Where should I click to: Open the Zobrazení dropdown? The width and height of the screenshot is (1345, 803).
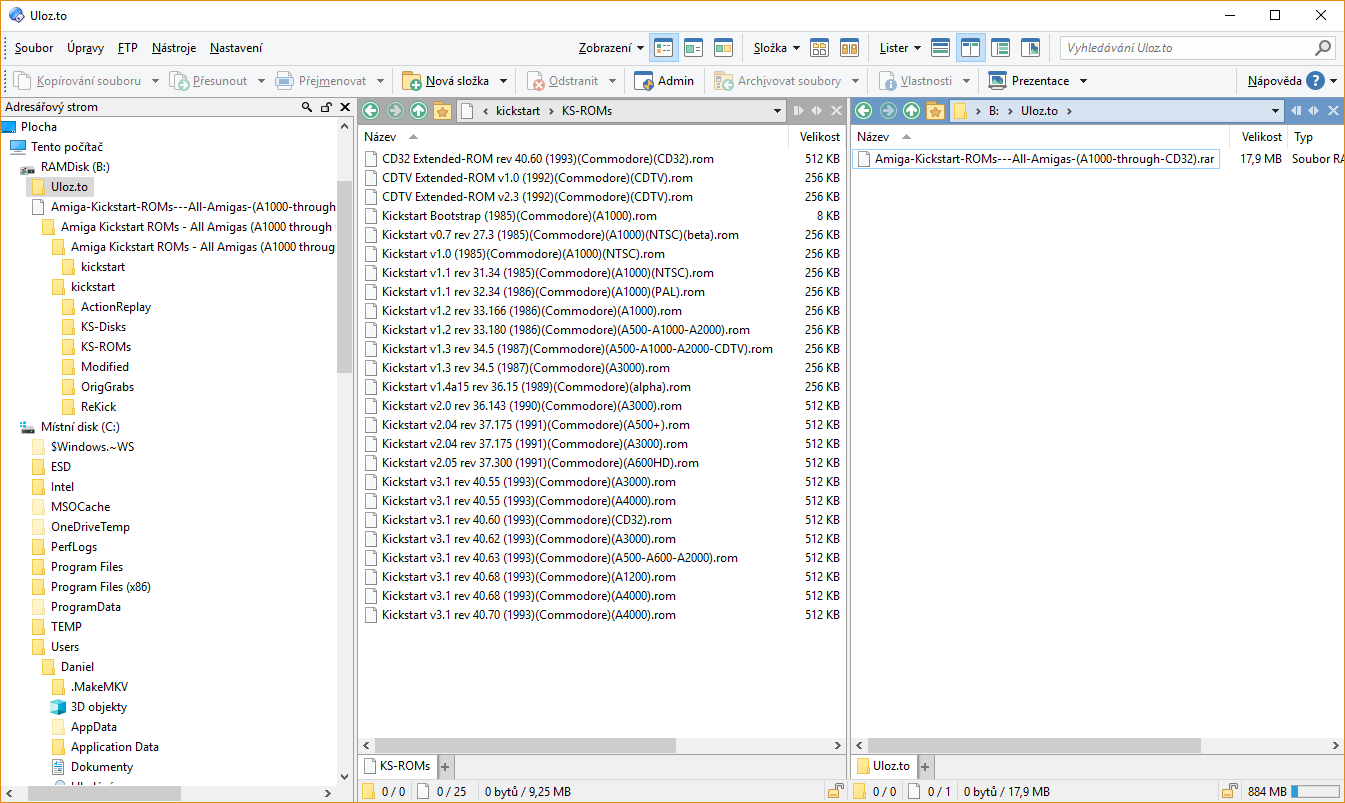point(611,48)
